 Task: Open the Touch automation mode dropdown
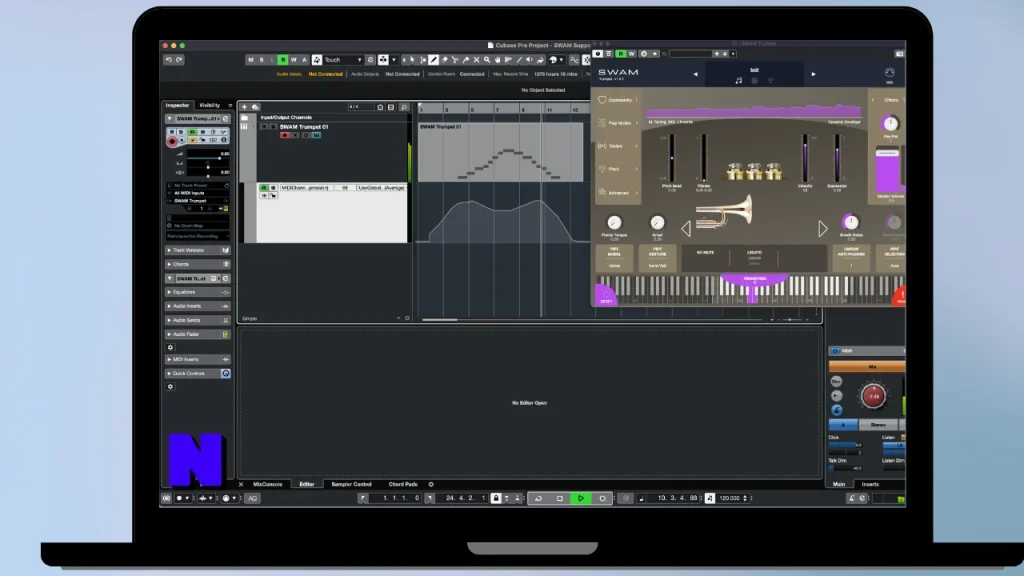click(x=343, y=59)
